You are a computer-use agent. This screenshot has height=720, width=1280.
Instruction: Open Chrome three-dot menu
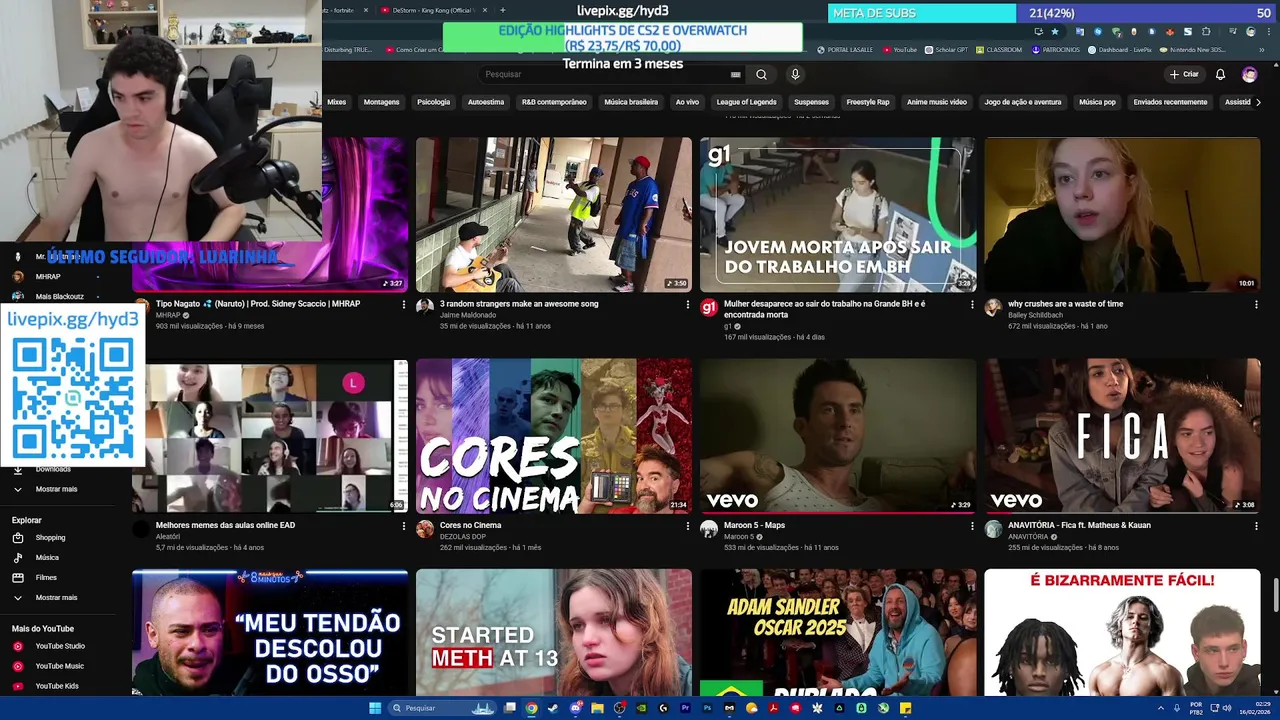(x=1267, y=31)
